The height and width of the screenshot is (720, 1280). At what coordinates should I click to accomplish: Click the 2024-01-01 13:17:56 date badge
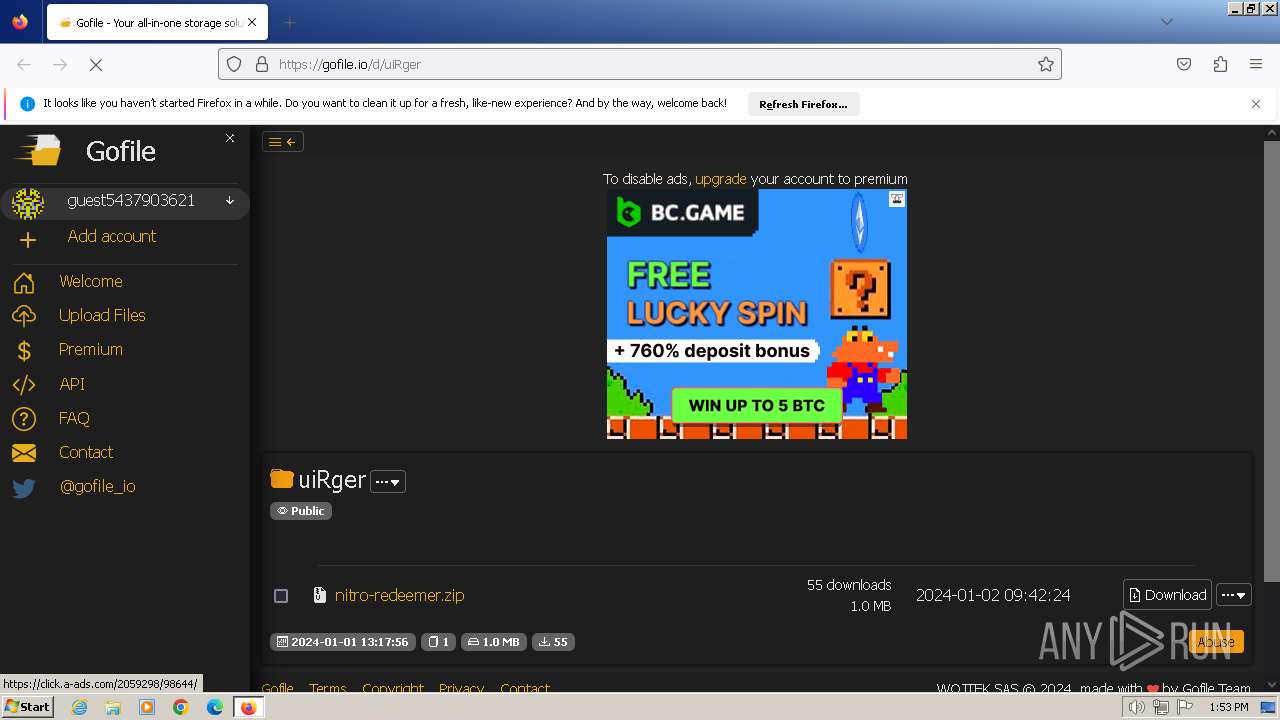pyautogui.click(x=341, y=642)
